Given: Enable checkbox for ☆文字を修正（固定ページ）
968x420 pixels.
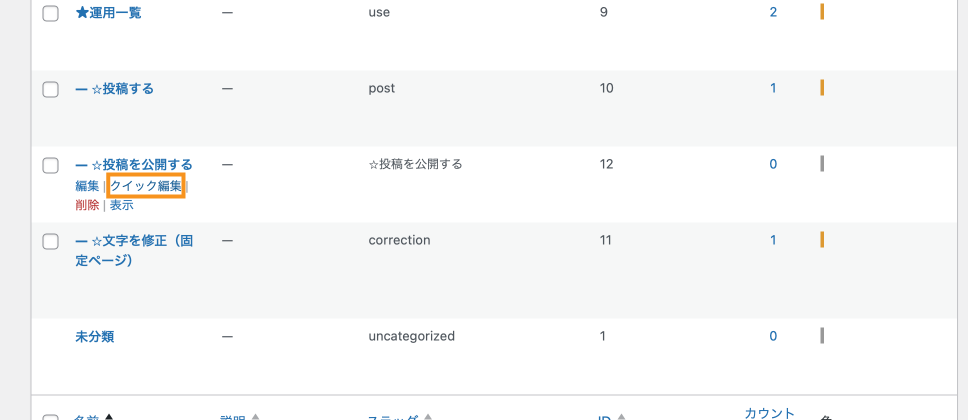Looking at the screenshot, I should point(51,241).
